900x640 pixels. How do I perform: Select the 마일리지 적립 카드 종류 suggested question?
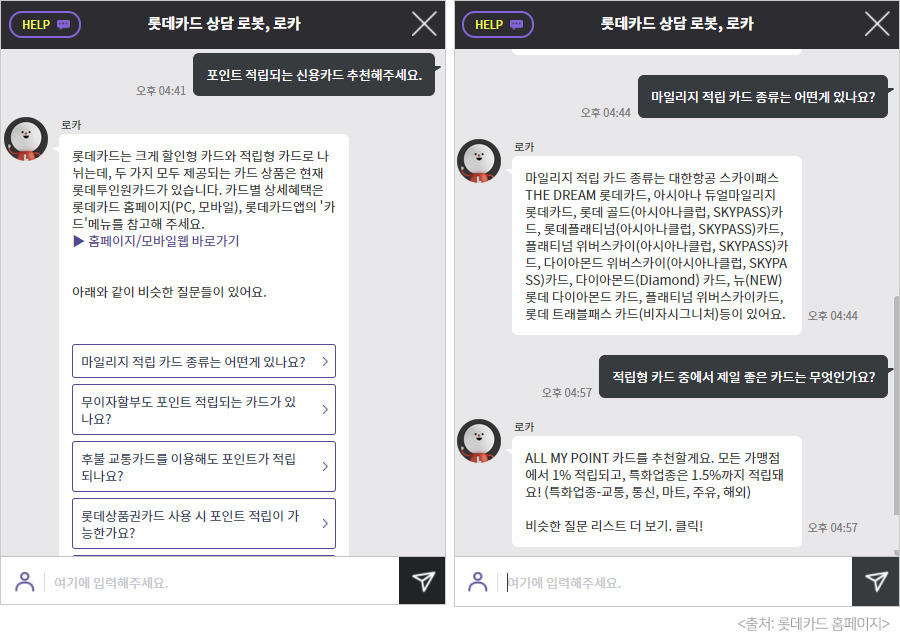coord(204,361)
